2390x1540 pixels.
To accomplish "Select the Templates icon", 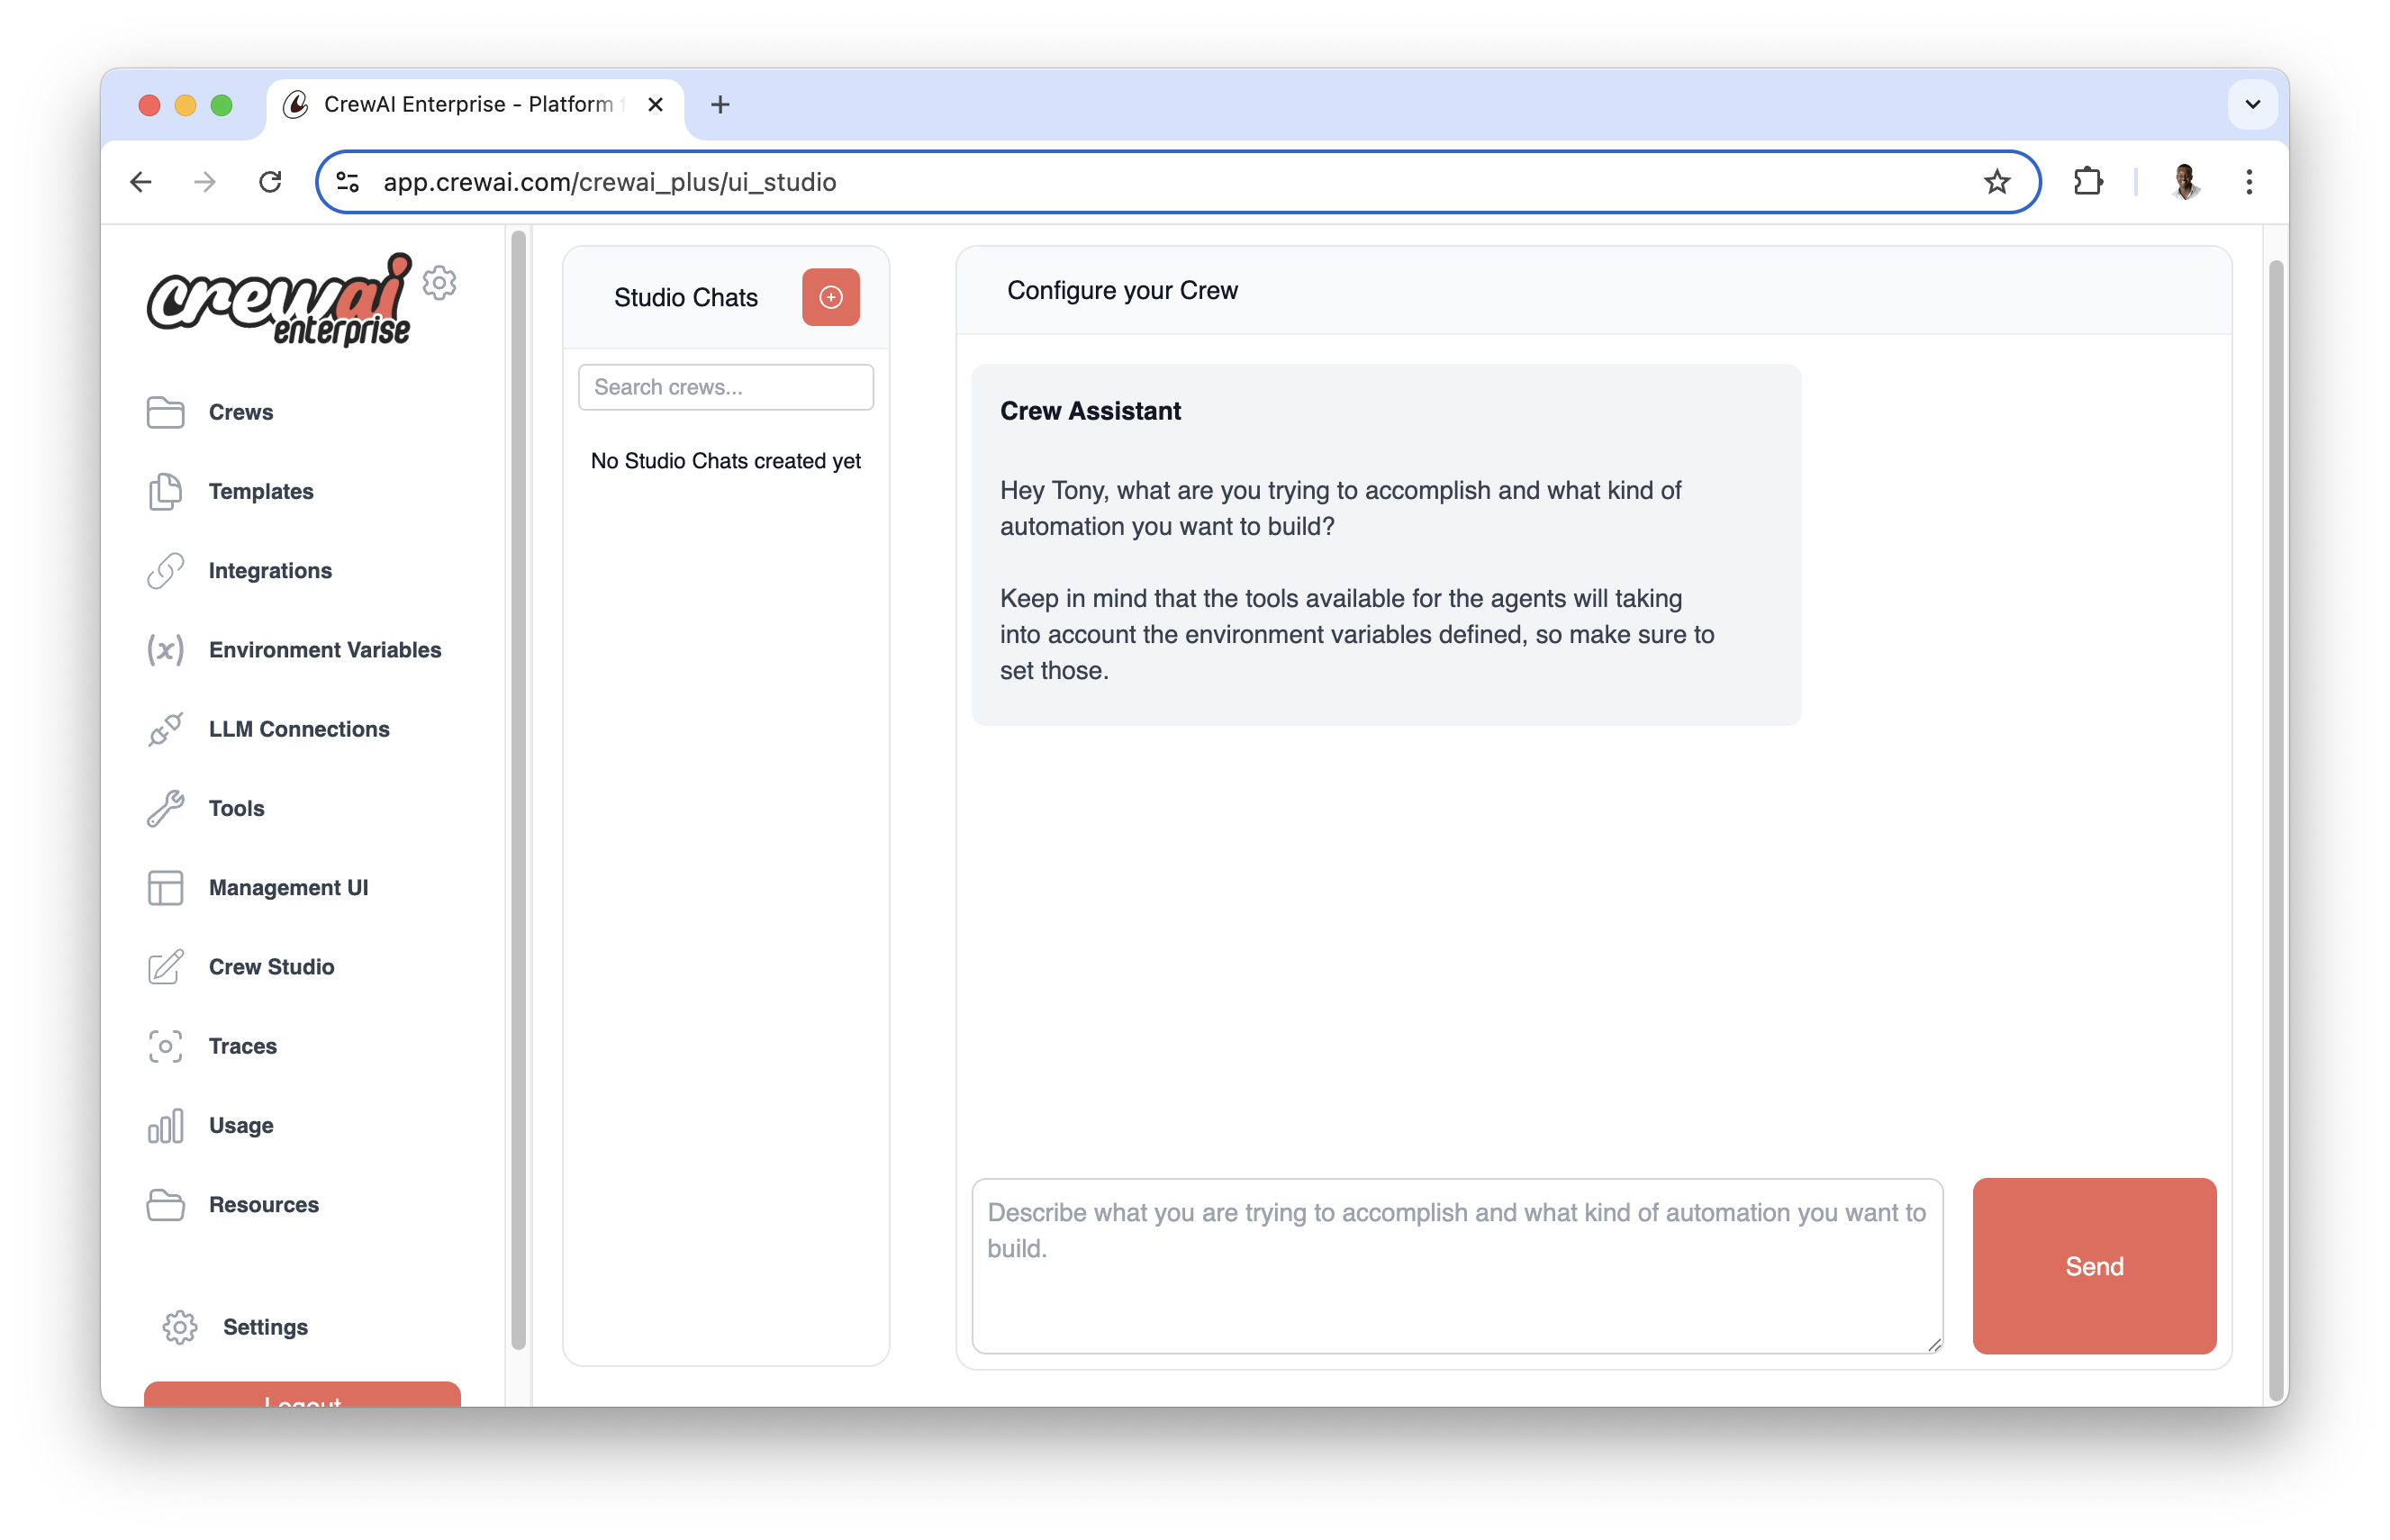I will (166, 491).
